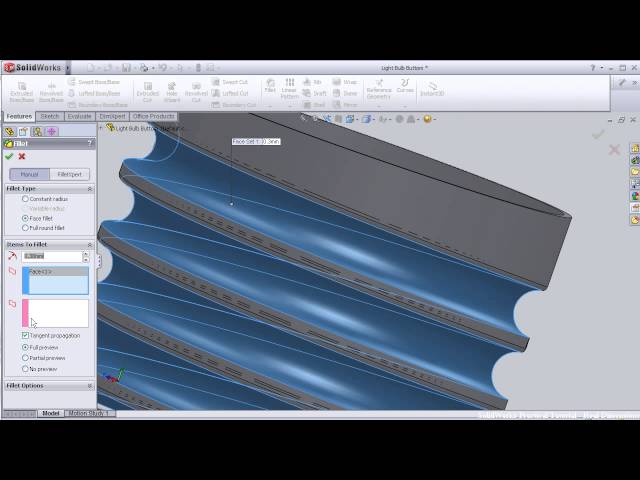Click the Instant3D ribbon icon
This screenshot has height=480, width=640.
pyautogui.click(x=432, y=88)
